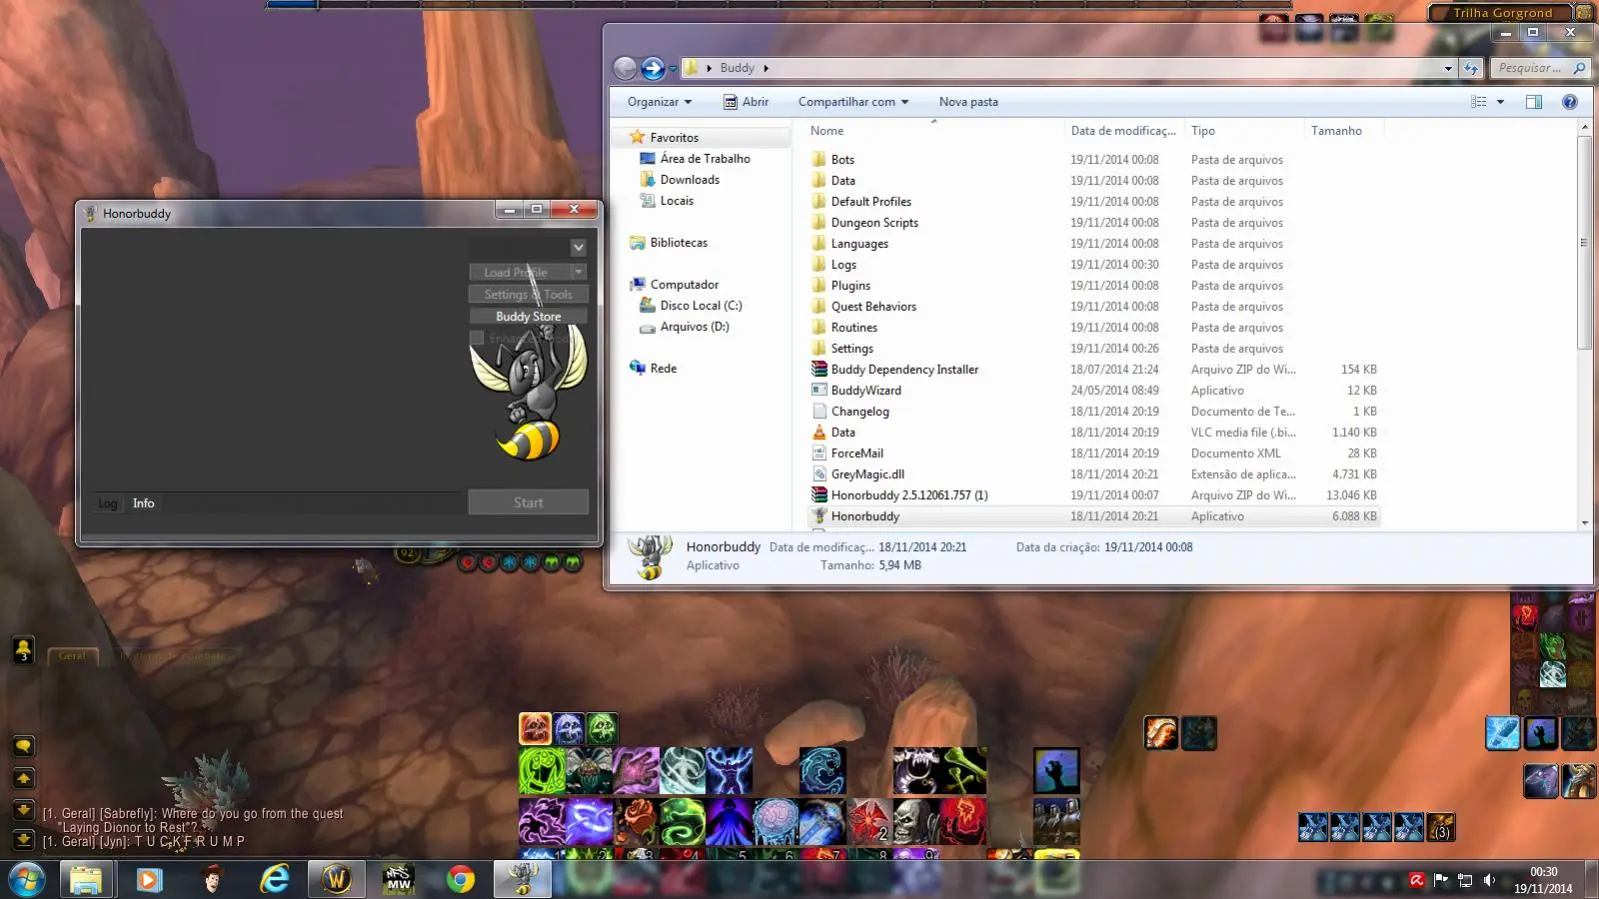Open Downloads in the navigation pane
The height and width of the screenshot is (899, 1599).
[689, 180]
